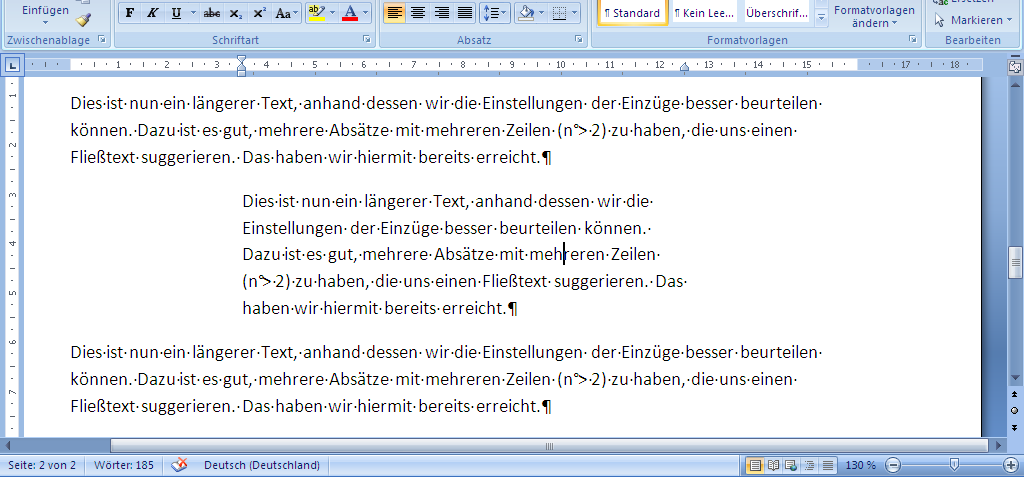Screen dimensions: 1026x477
Task: Click the word 'Einstellungen' in indented paragraph
Action: click(x=292, y=229)
